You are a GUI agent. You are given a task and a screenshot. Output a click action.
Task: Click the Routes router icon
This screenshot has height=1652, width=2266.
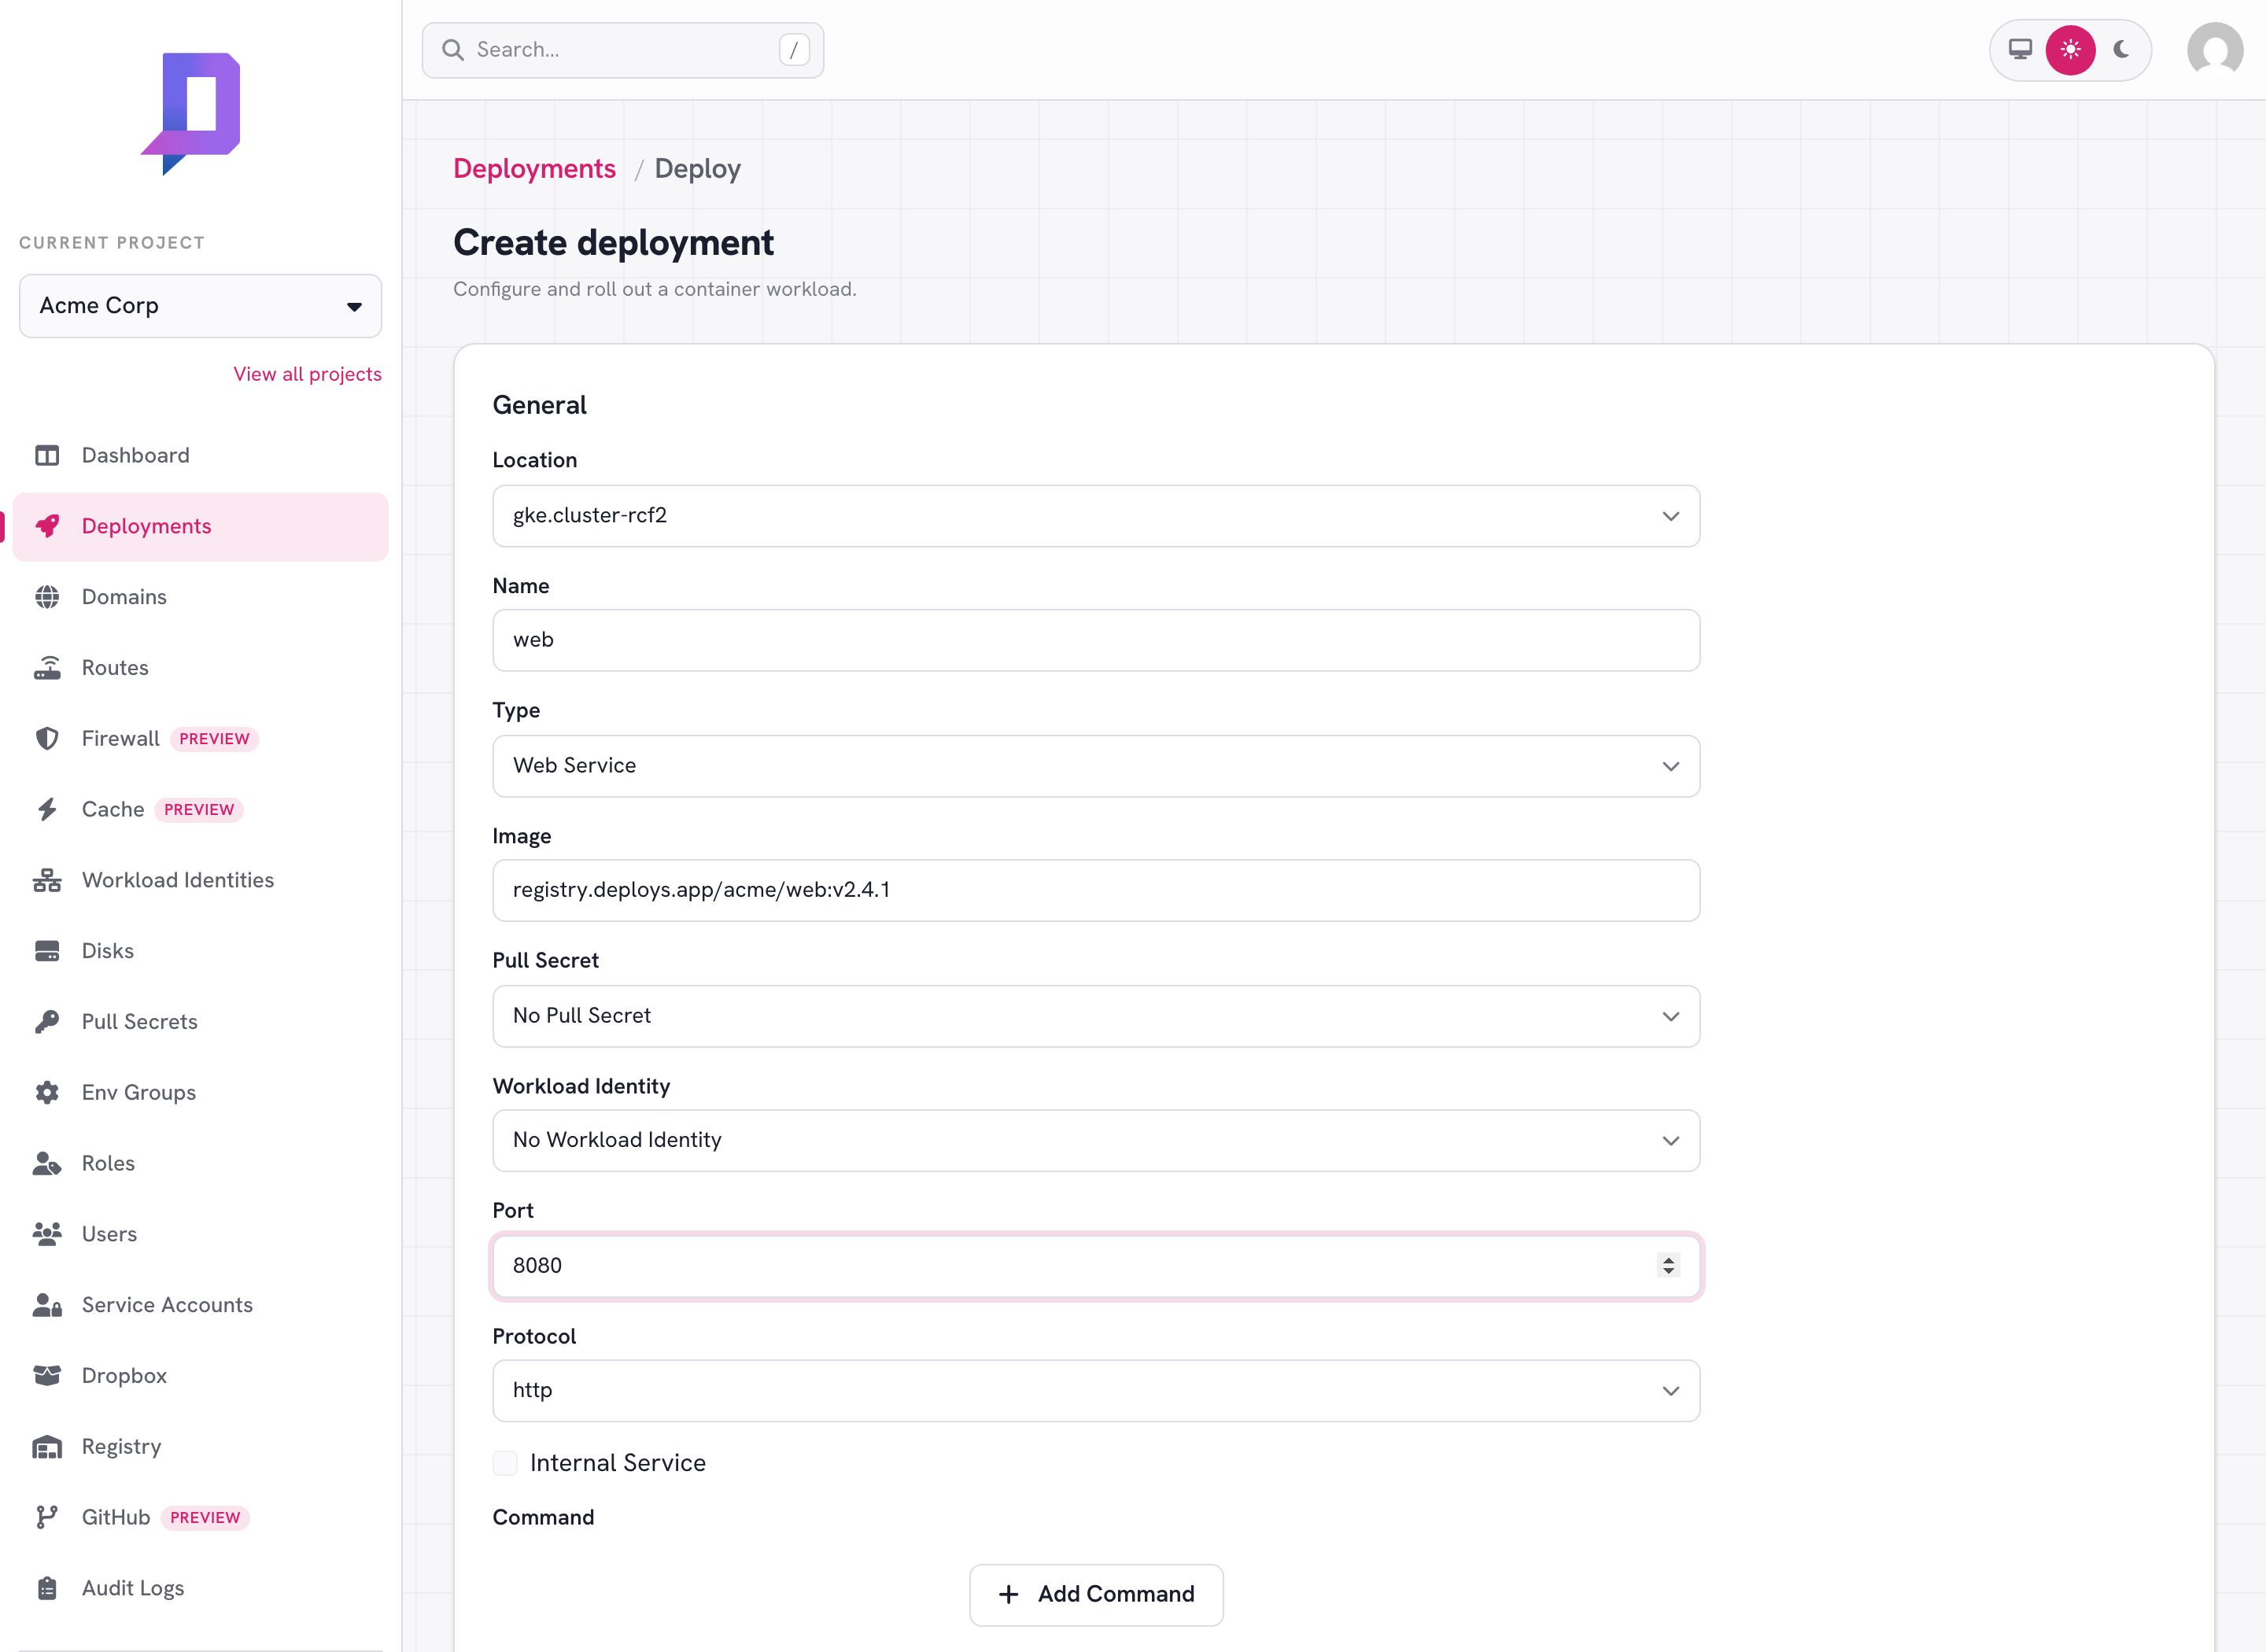pos(47,668)
